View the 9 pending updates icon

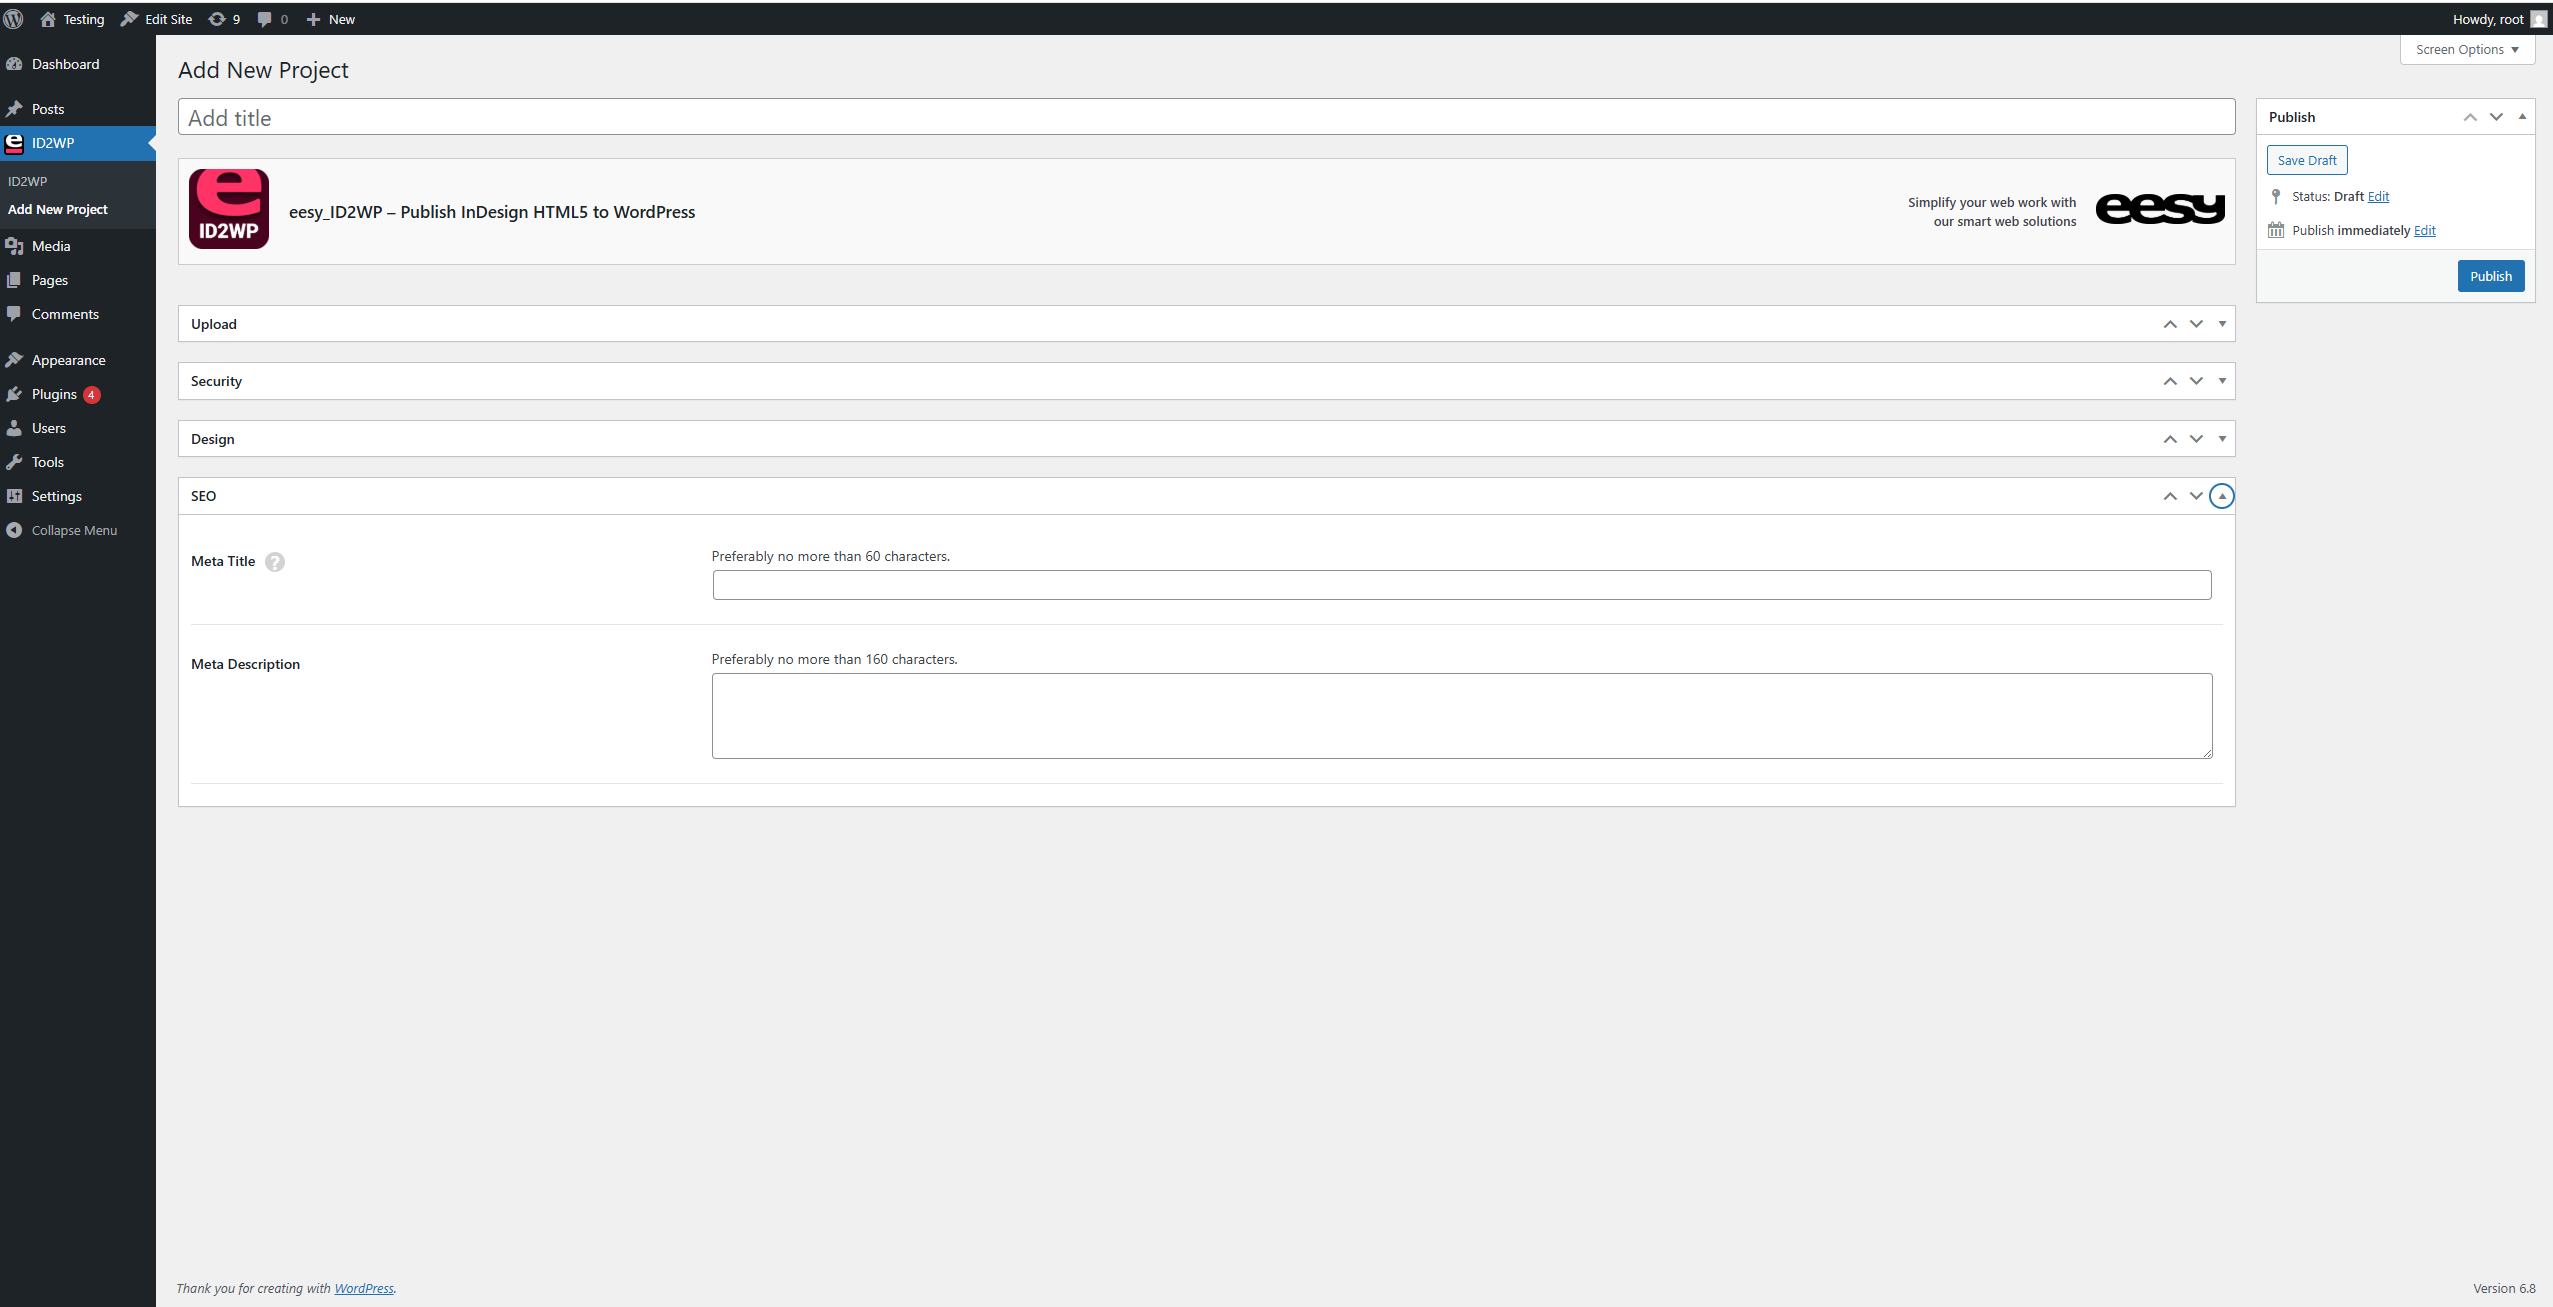(x=224, y=19)
